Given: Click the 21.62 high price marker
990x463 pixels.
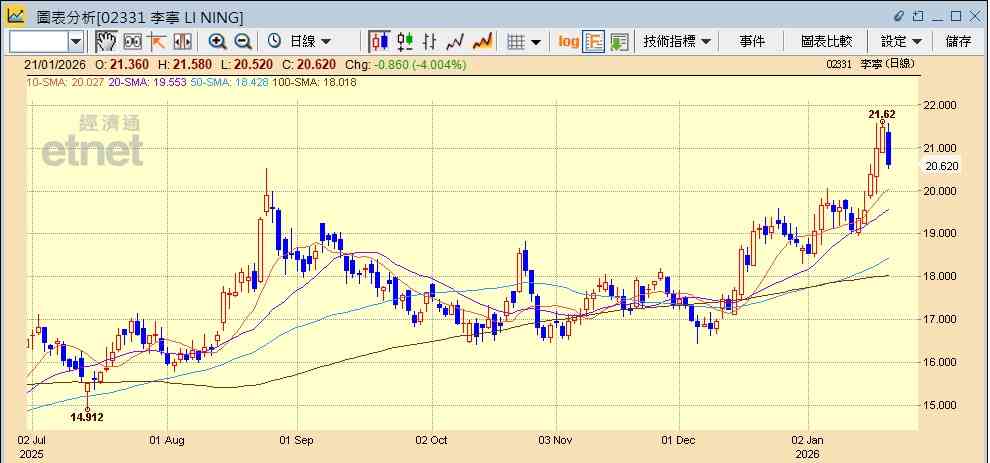Looking at the screenshot, I should click(881, 114).
